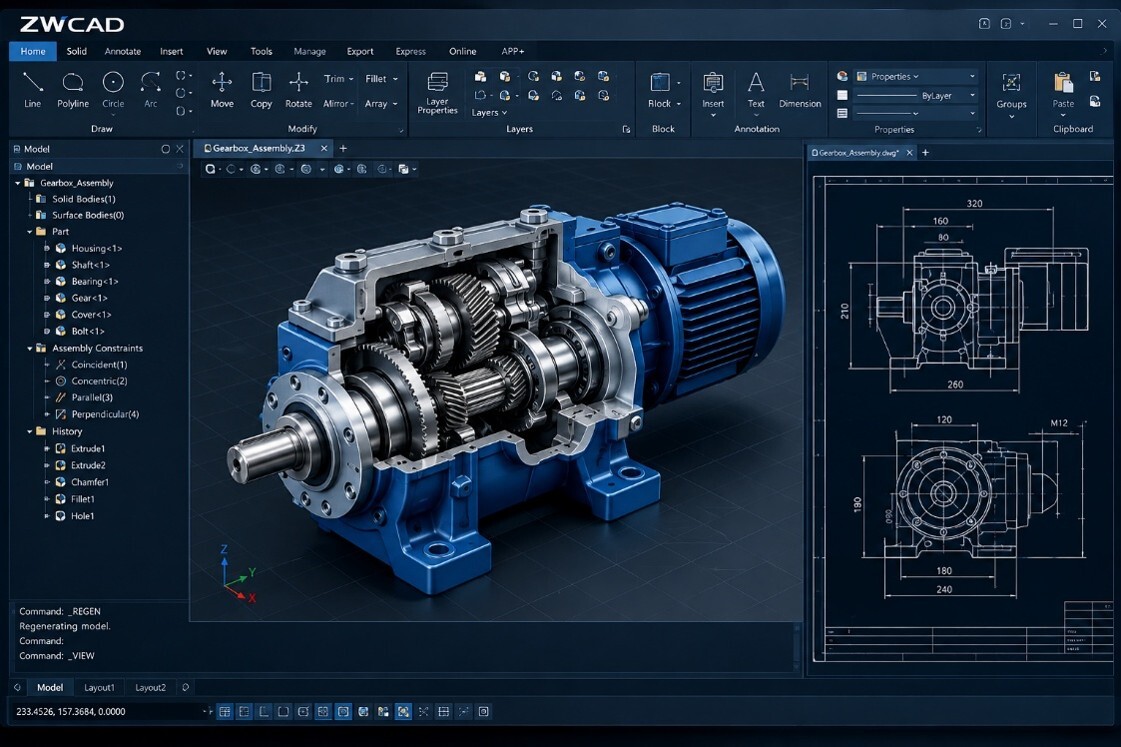The width and height of the screenshot is (1121, 747).
Task: Collapse the Gearbox_Assembly tree node
Action: (x=18, y=183)
